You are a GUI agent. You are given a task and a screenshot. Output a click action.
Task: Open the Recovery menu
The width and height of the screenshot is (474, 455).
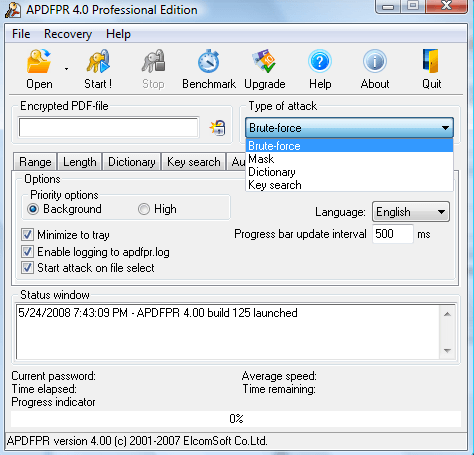68,34
